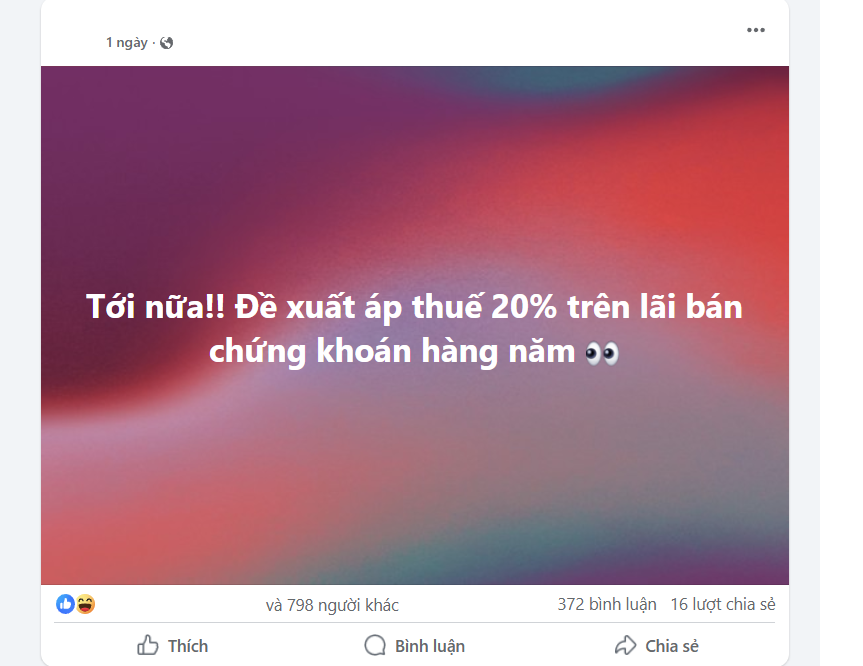863x666 pixels.
Task: Open the '16 lượt chia sẻ' shares list
Action: pyautogui.click(x=723, y=604)
